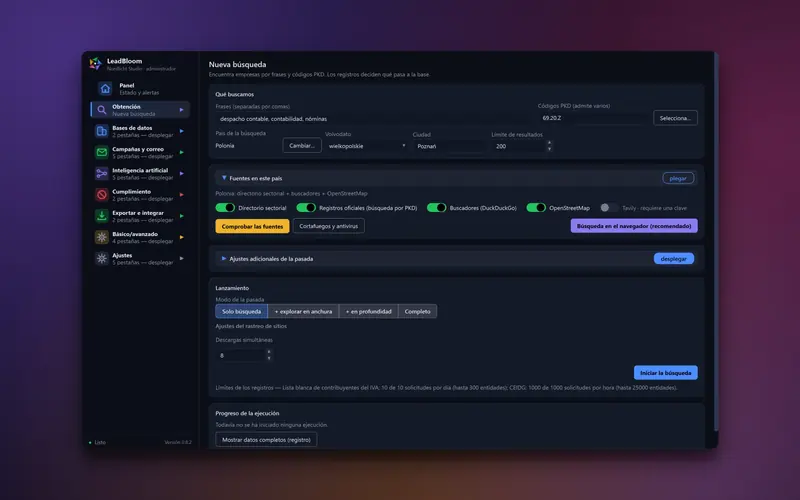Click the Iniciar la búsqueda button

[665, 372]
